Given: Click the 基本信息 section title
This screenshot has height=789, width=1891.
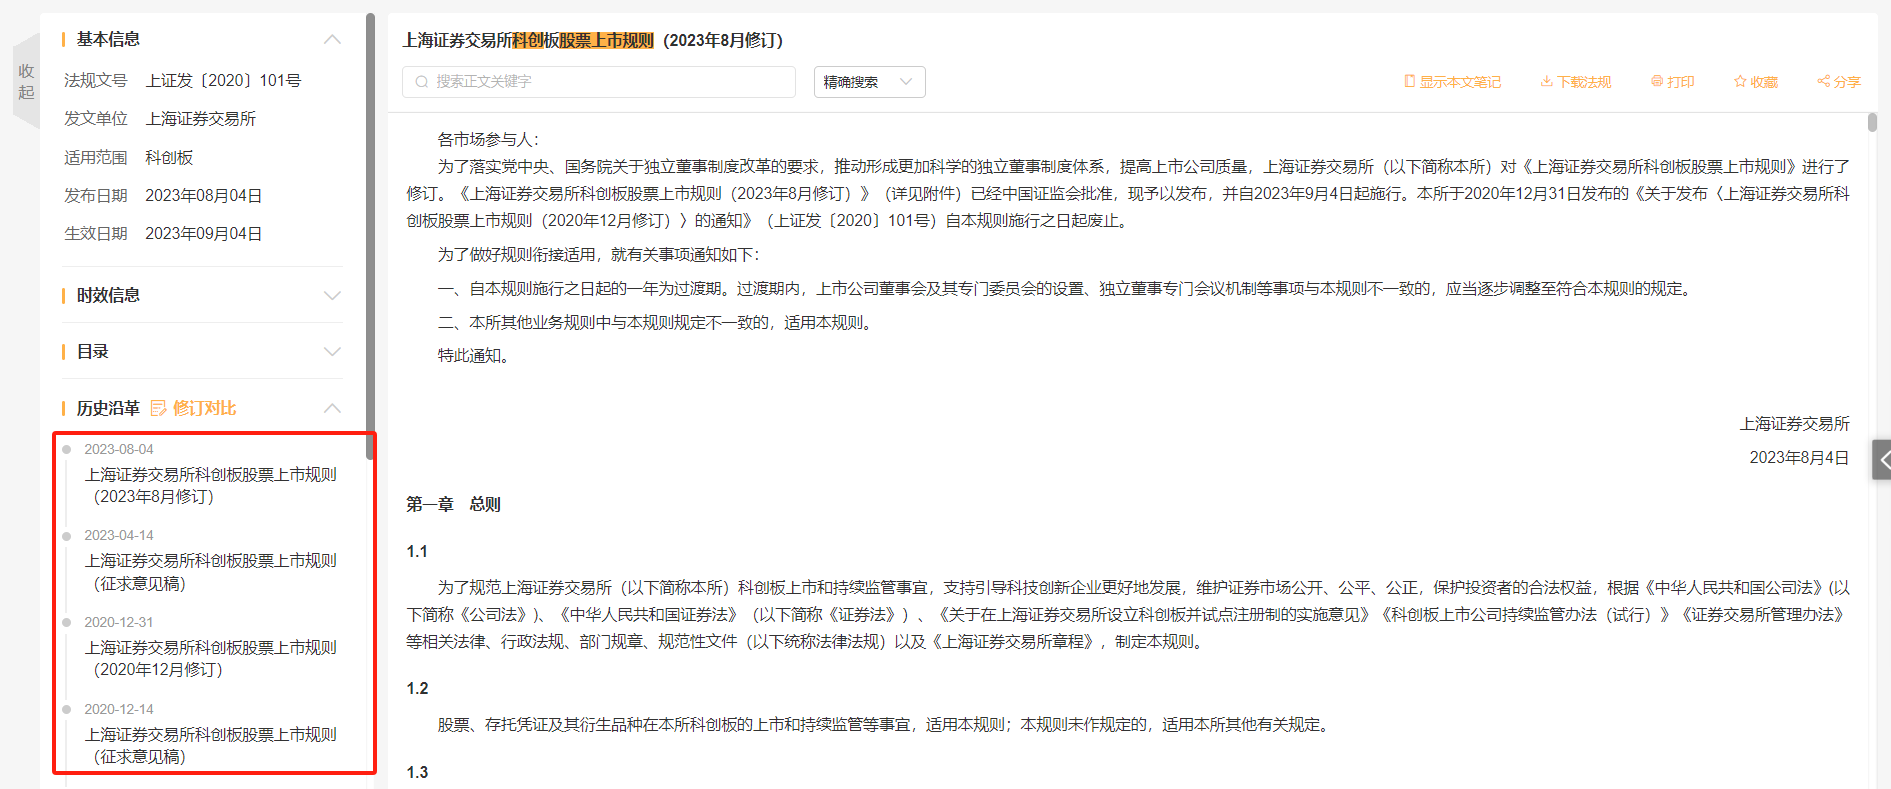Looking at the screenshot, I should coord(108,39).
